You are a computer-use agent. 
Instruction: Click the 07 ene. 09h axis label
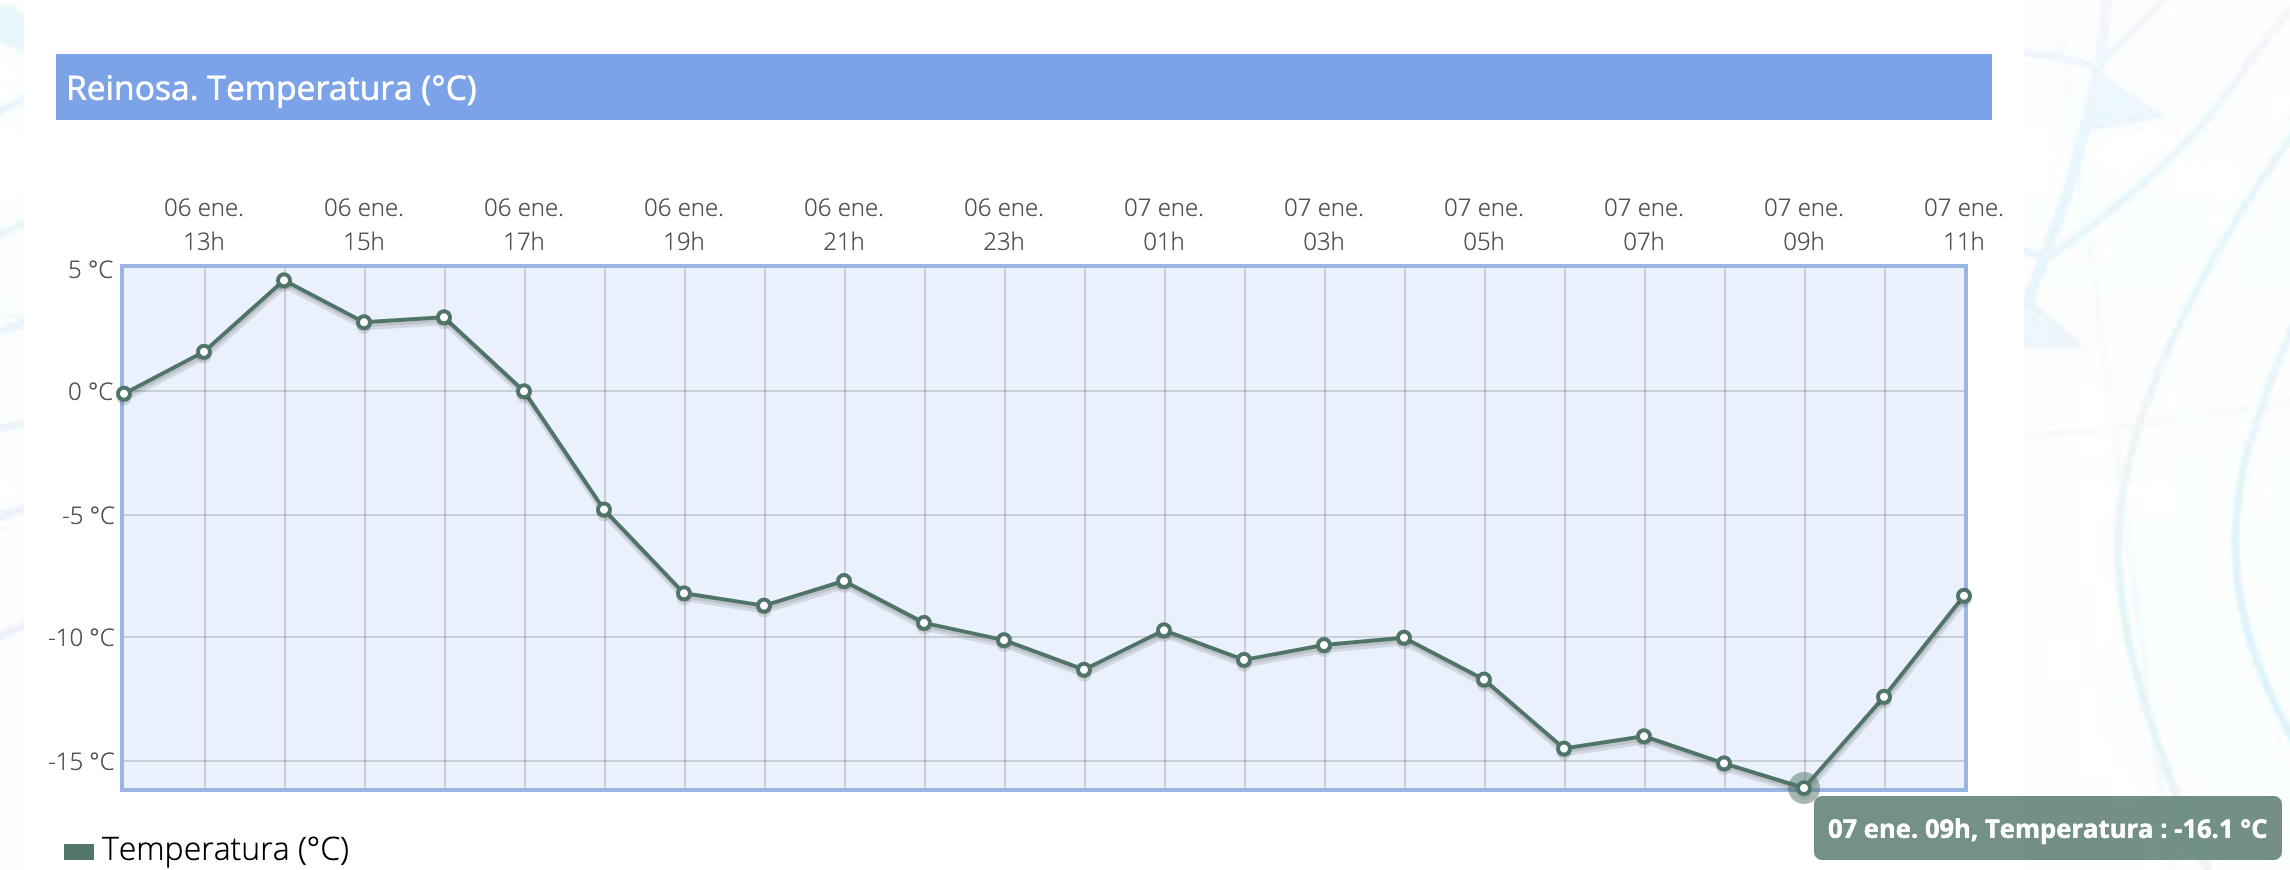pos(1804,224)
